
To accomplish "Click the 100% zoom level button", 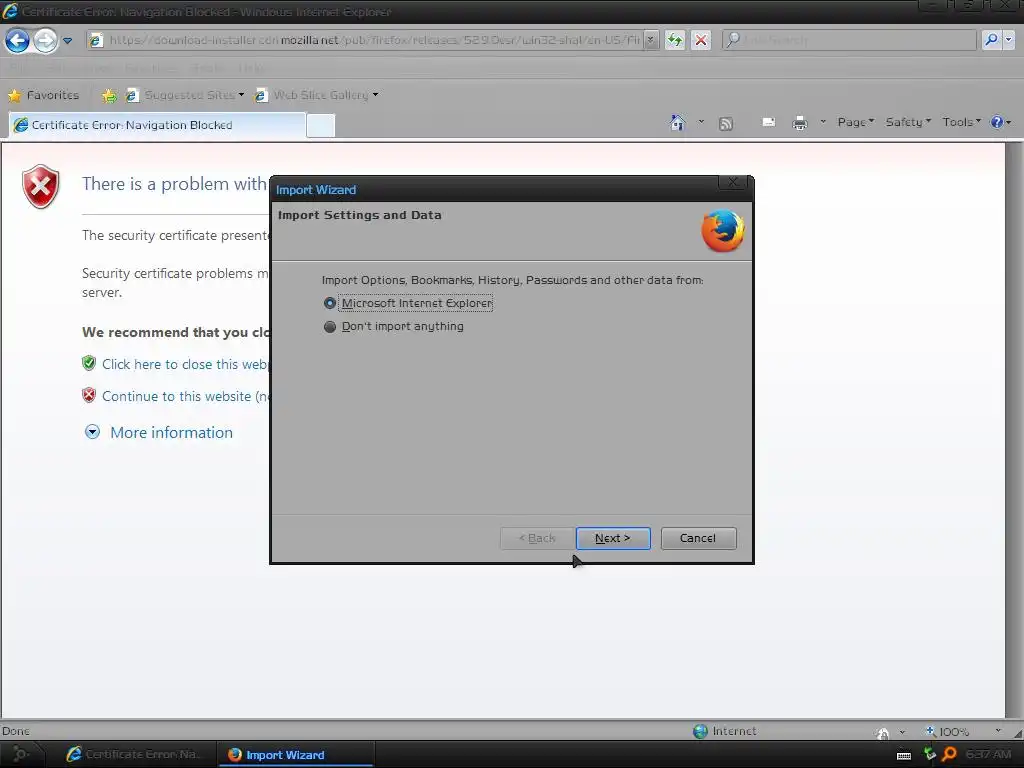I will click(x=947, y=732).
